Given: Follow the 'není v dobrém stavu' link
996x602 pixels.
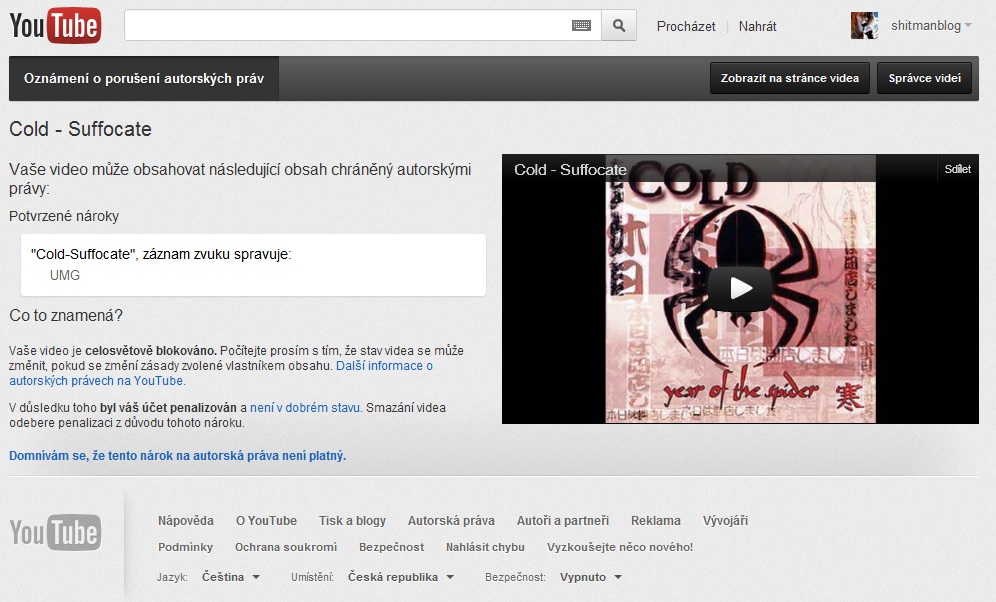Looking at the screenshot, I should 305,408.
